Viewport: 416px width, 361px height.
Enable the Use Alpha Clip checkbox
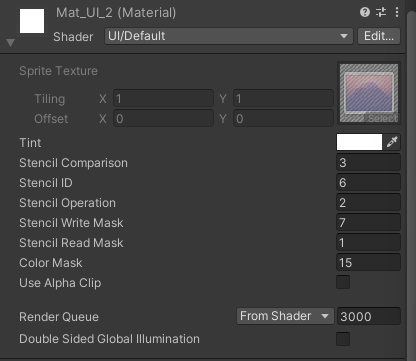343,282
